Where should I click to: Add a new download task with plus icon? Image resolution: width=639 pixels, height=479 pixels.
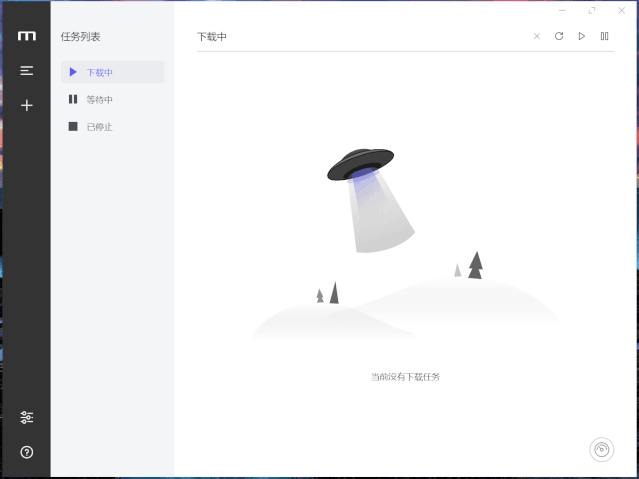pos(26,106)
